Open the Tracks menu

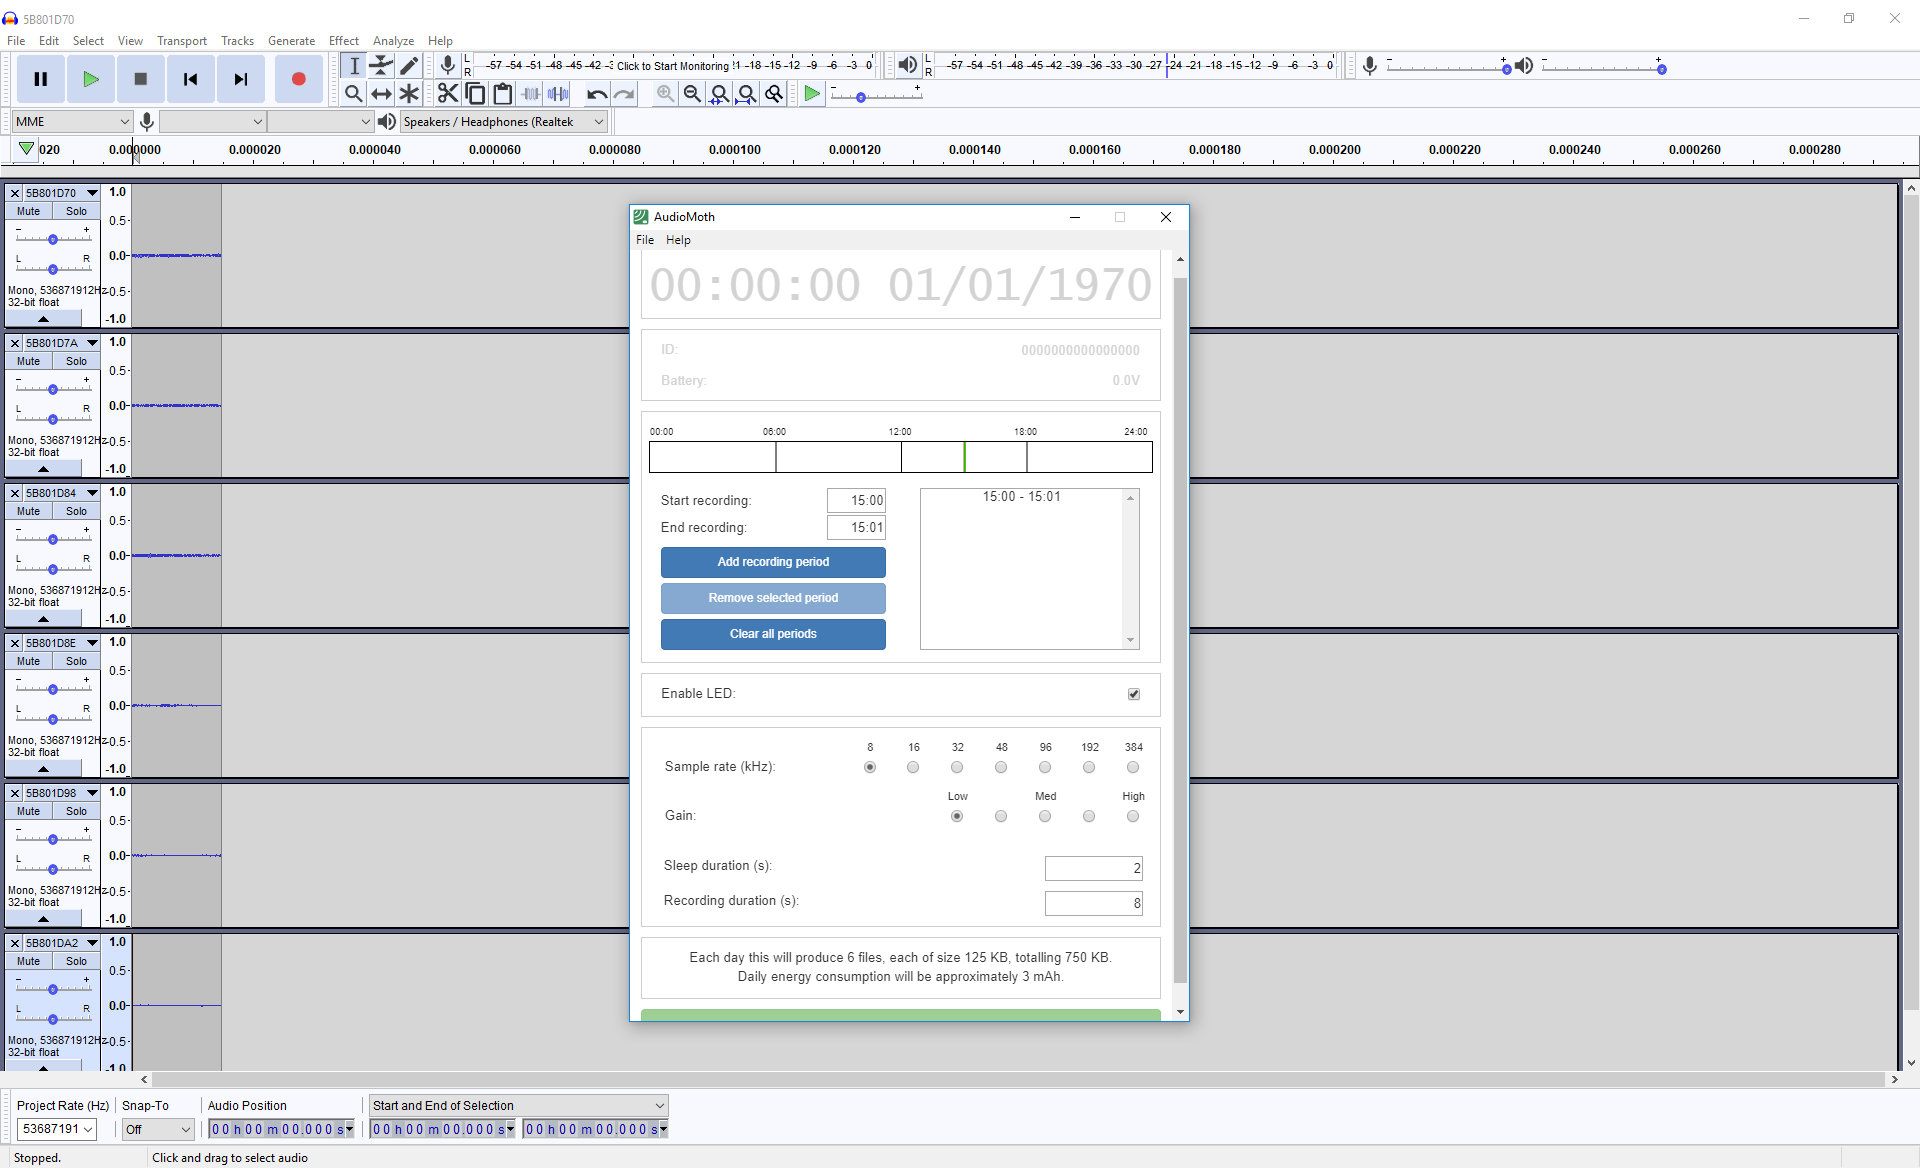[237, 41]
